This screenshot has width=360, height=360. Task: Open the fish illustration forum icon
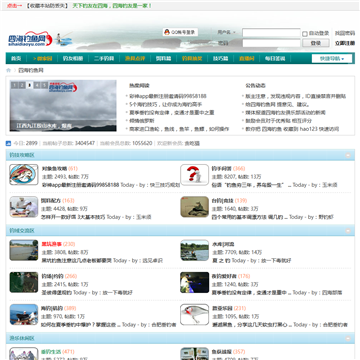pos(24,175)
